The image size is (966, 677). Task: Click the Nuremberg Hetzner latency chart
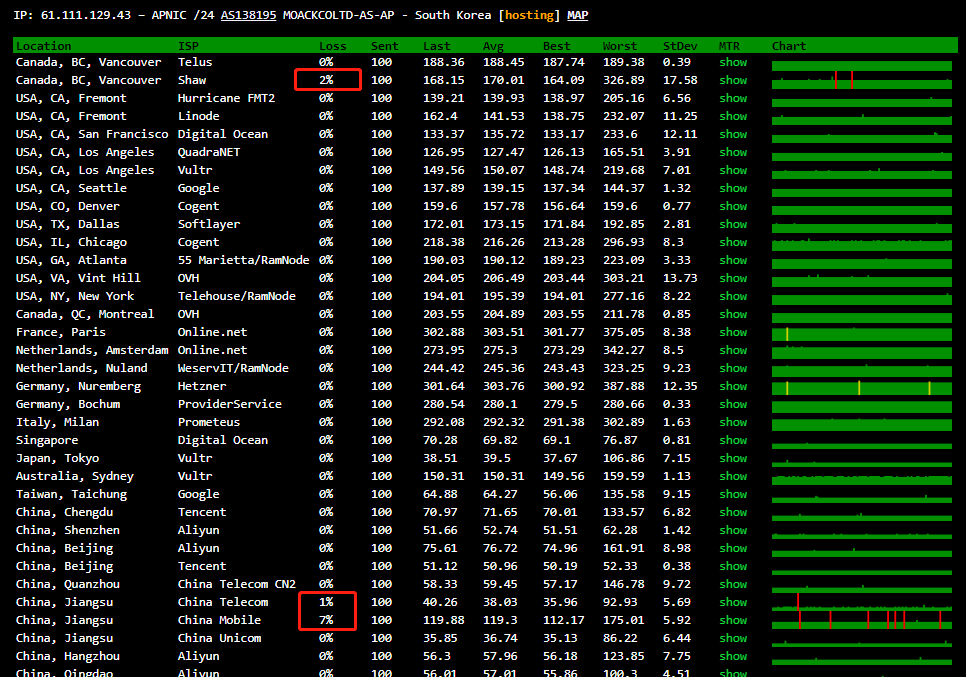(861, 387)
